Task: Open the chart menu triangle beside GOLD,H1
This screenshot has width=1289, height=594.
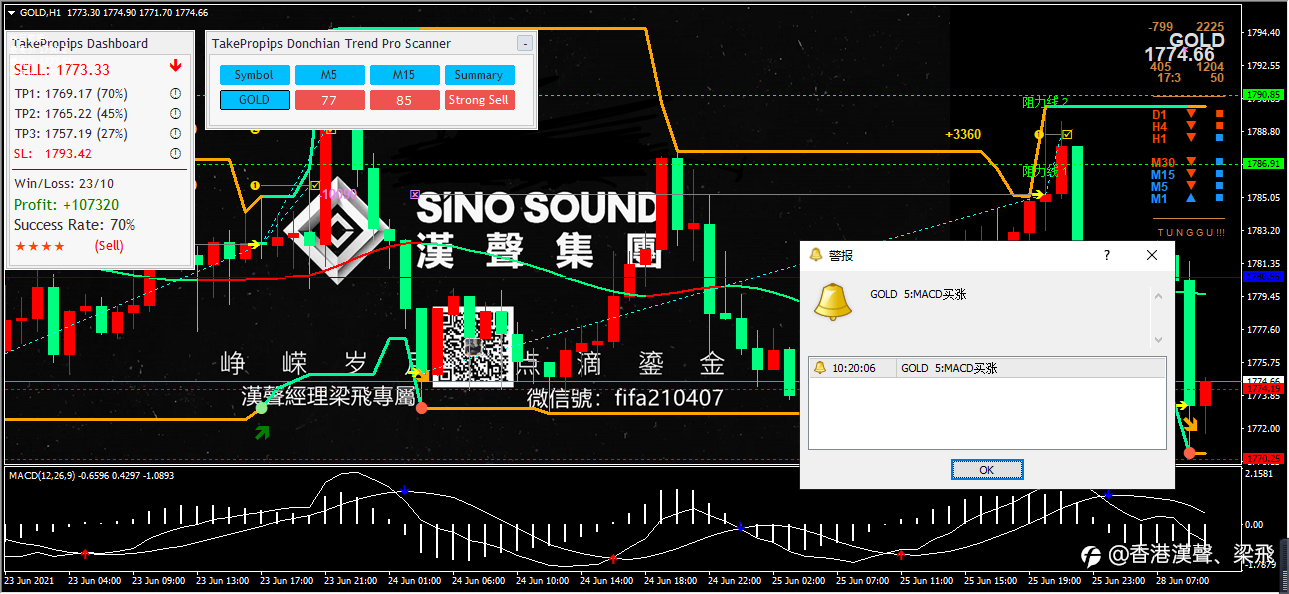Action: (x=11, y=12)
